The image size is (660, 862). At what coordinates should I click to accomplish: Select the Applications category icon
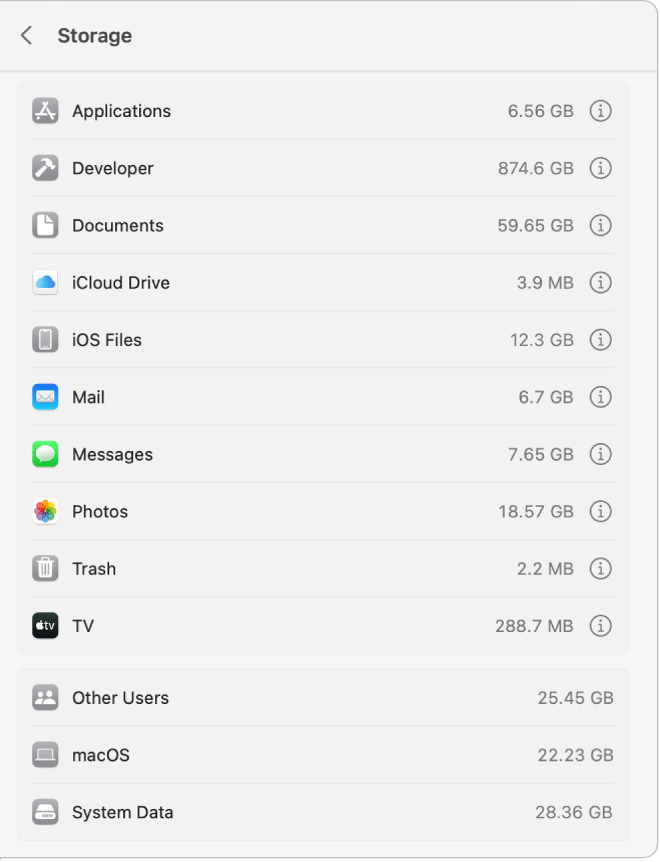[44, 111]
